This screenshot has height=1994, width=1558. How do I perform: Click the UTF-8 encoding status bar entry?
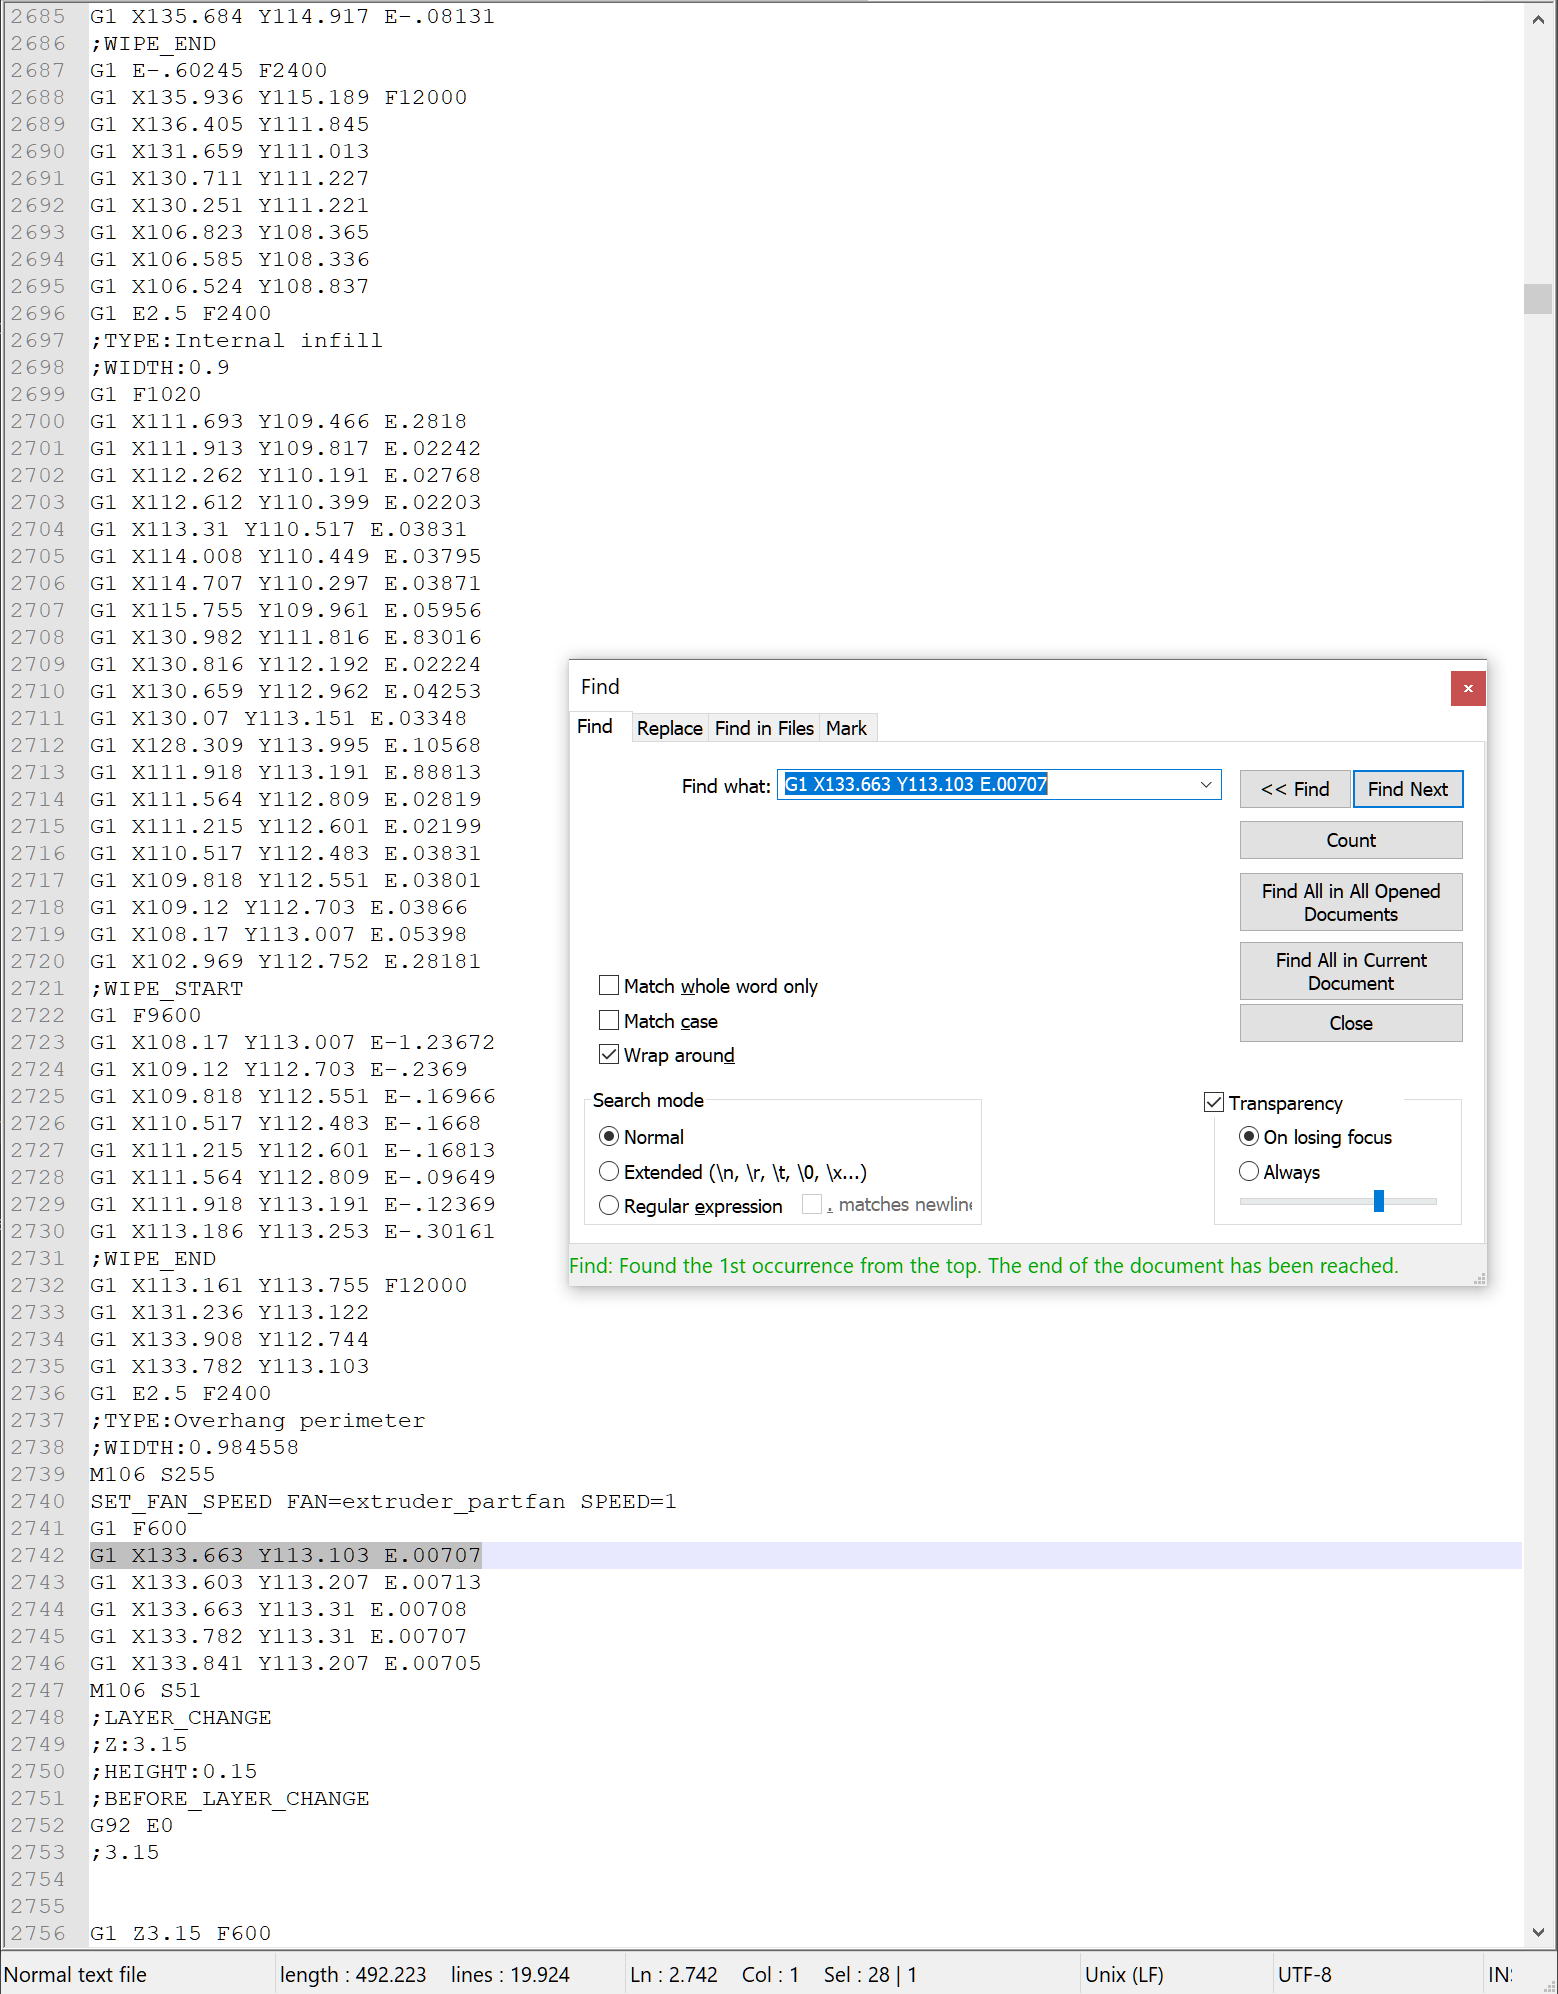[1304, 1974]
